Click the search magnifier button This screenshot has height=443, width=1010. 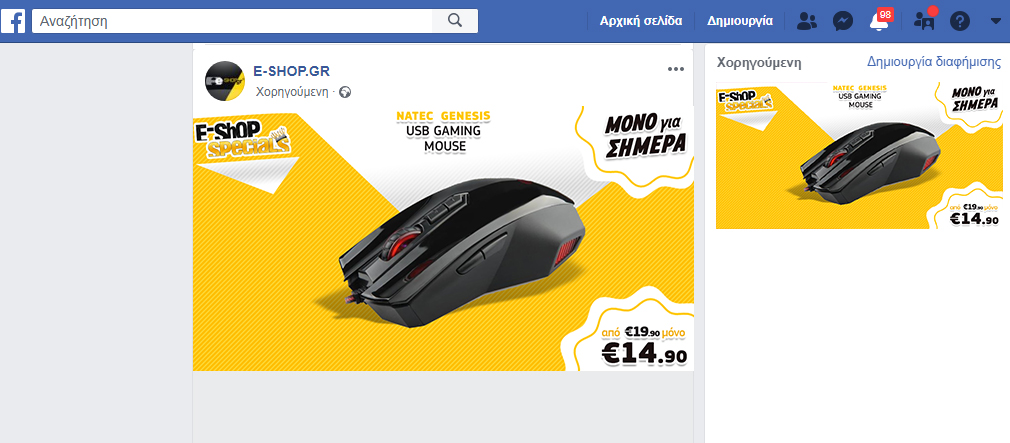pos(455,21)
